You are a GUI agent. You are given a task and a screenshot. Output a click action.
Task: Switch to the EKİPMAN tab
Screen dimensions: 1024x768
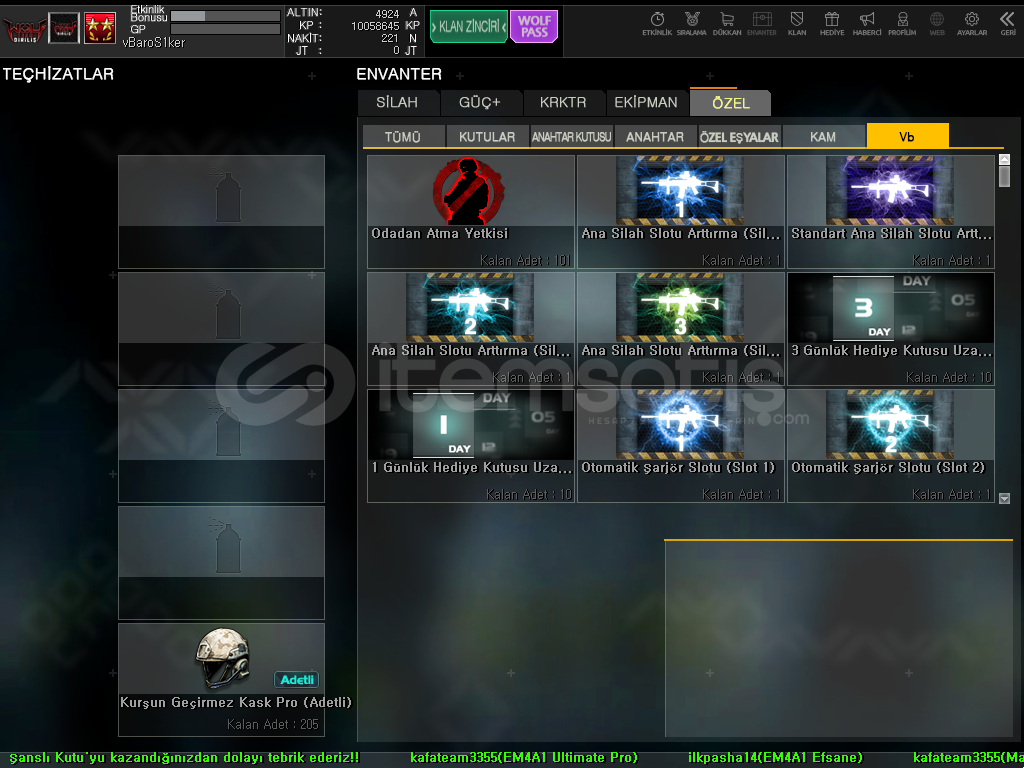click(x=646, y=103)
